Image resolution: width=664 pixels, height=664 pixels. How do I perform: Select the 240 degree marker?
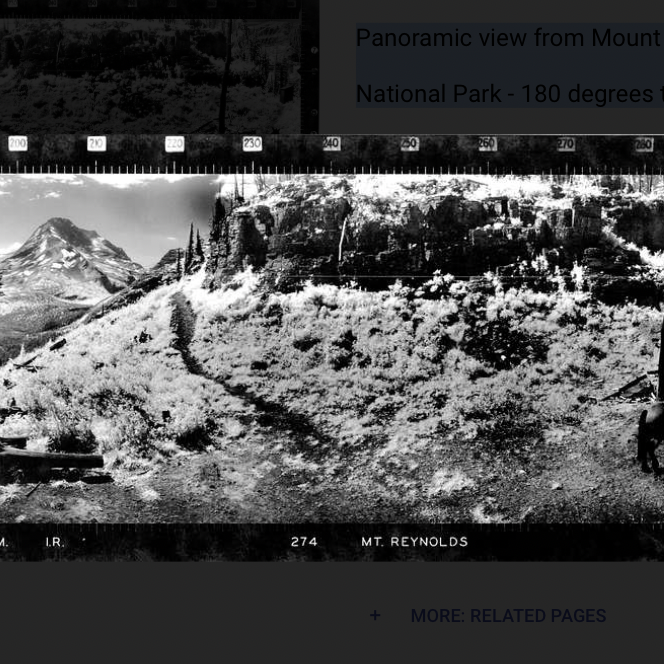click(331, 144)
